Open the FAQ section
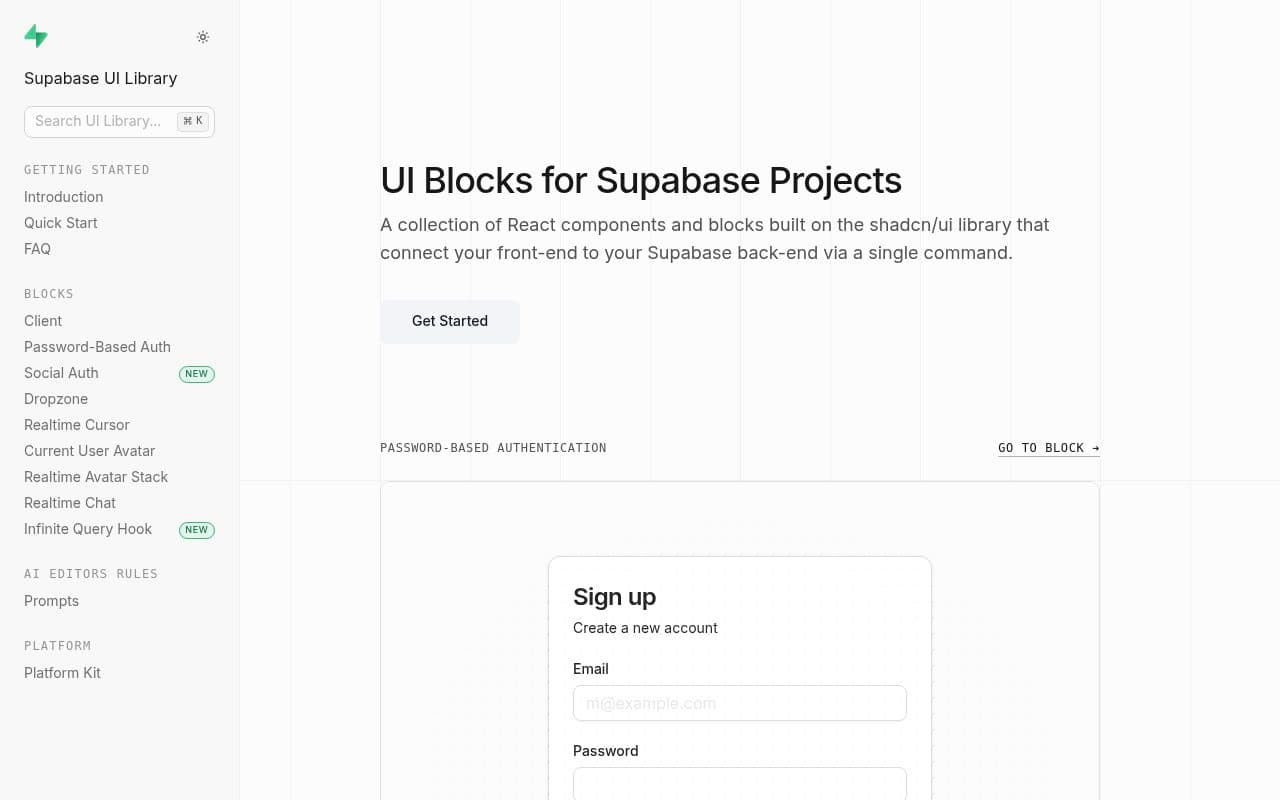The height and width of the screenshot is (800, 1280). coord(37,249)
